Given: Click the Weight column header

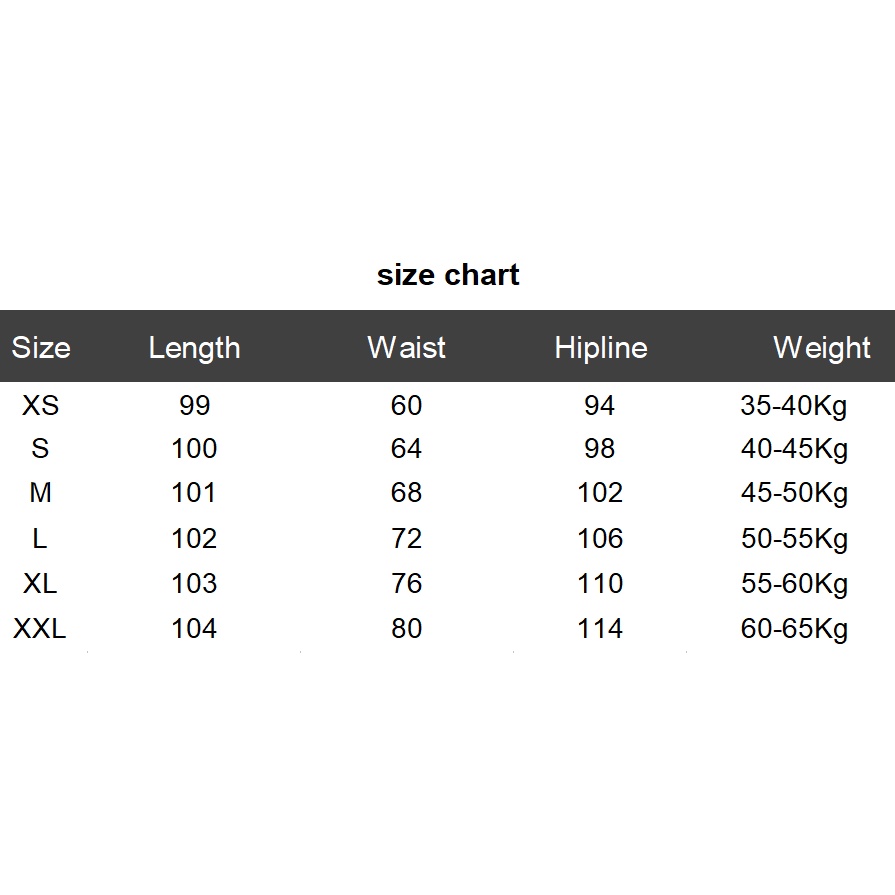Looking at the screenshot, I should click(821, 348).
